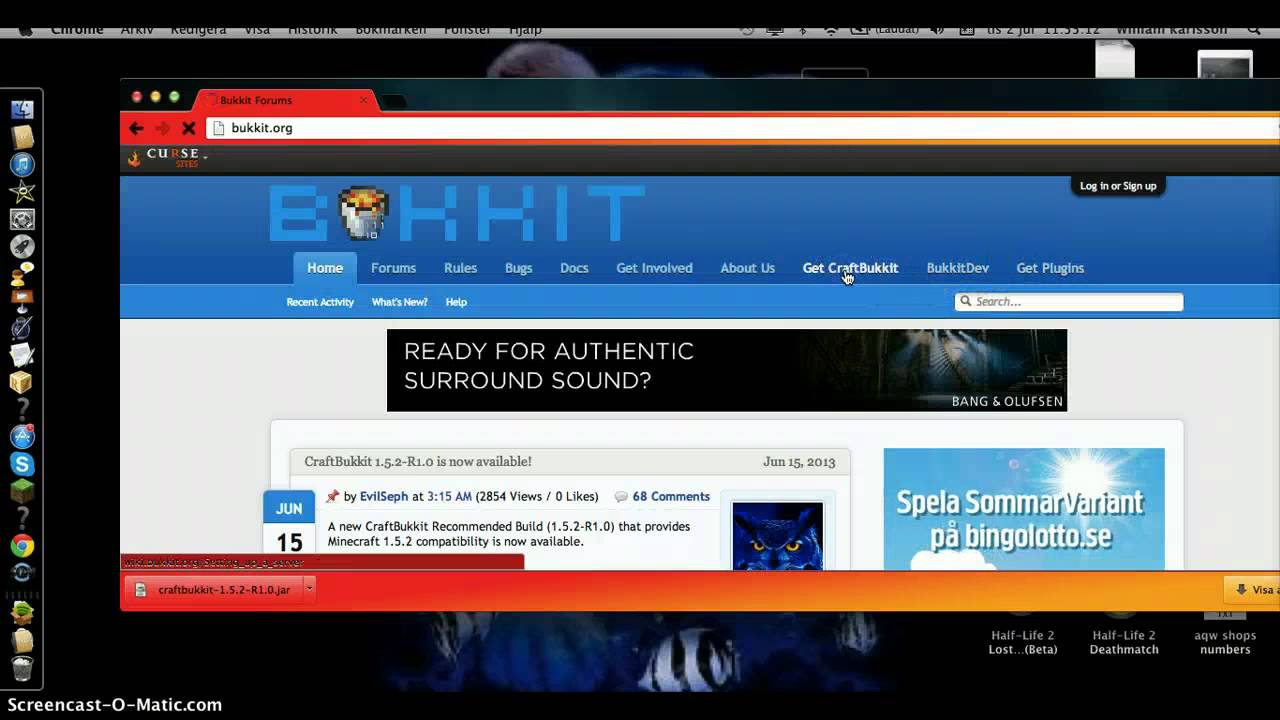Open the Curse Sites dropdown arrow

[x=205, y=157]
